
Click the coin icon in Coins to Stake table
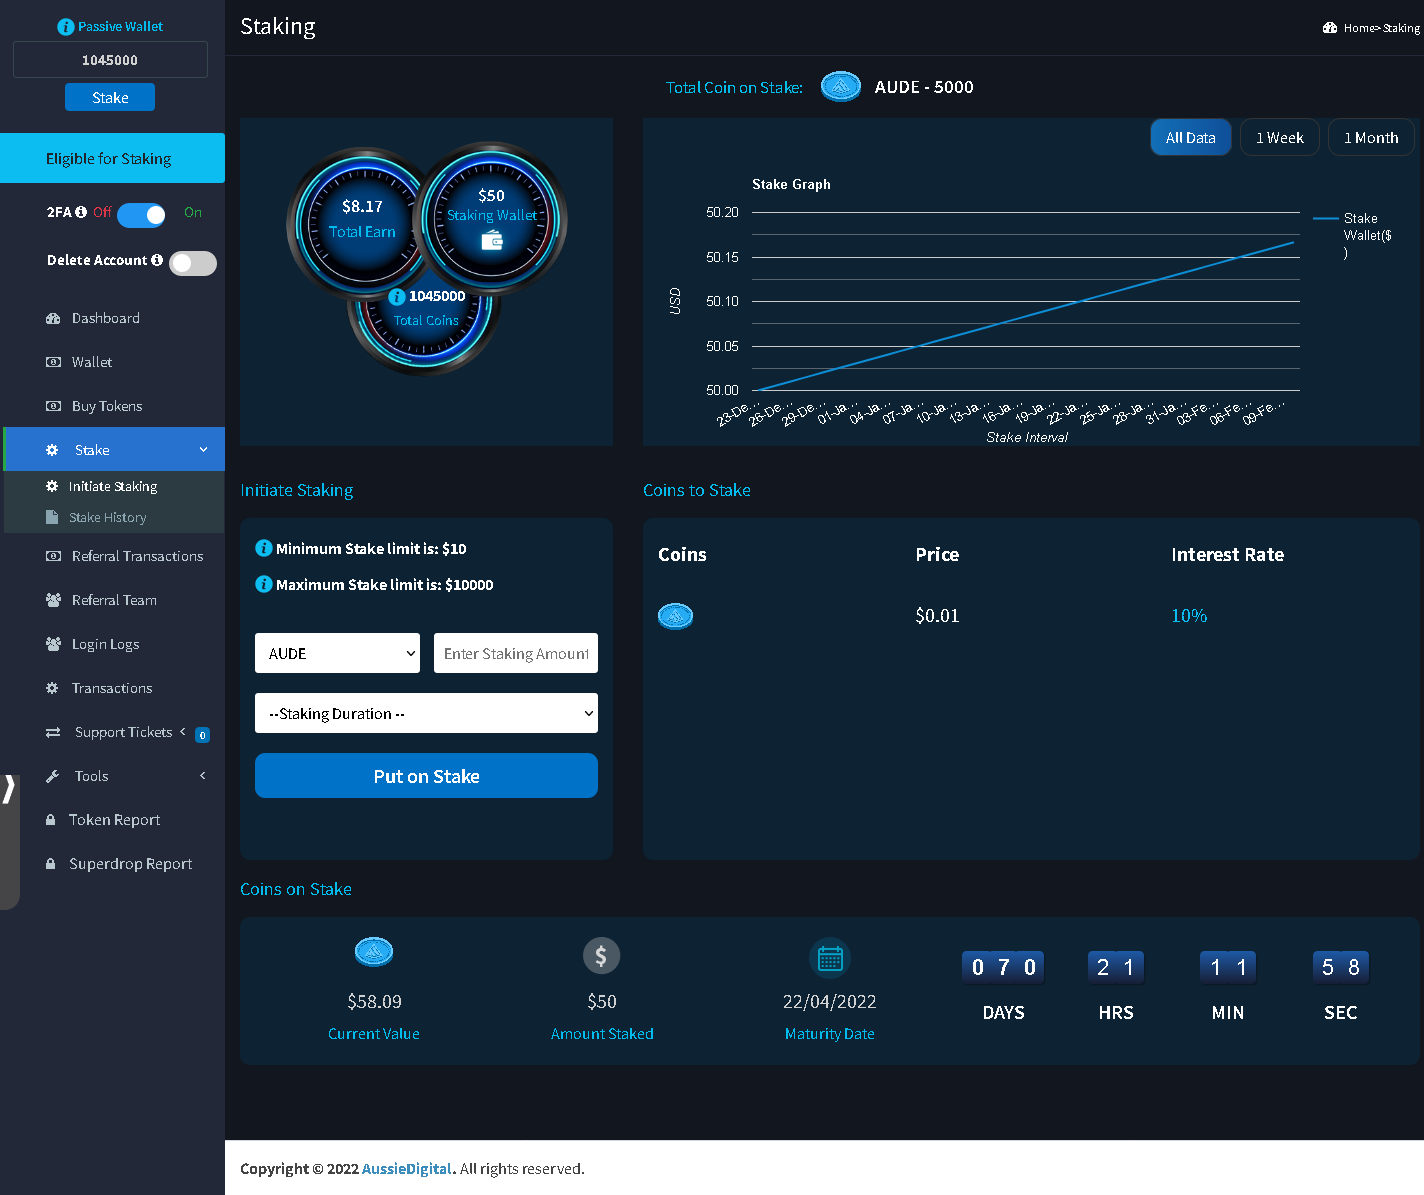click(x=675, y=616)
